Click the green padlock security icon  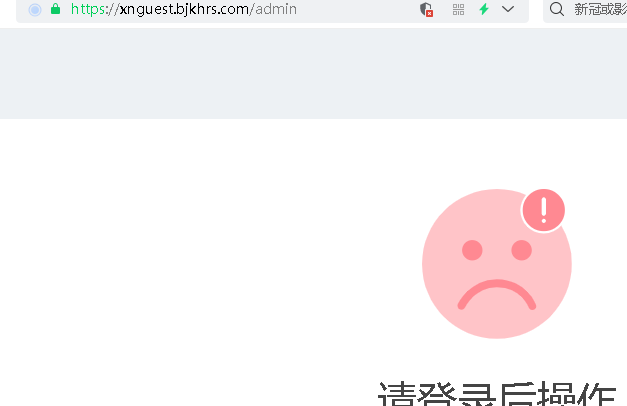tap(55, 9)
